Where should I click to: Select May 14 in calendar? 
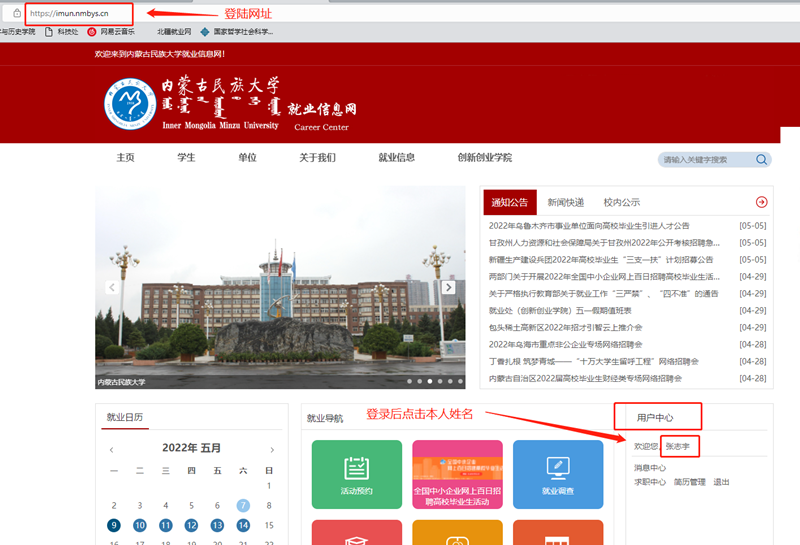coord(243,525)
